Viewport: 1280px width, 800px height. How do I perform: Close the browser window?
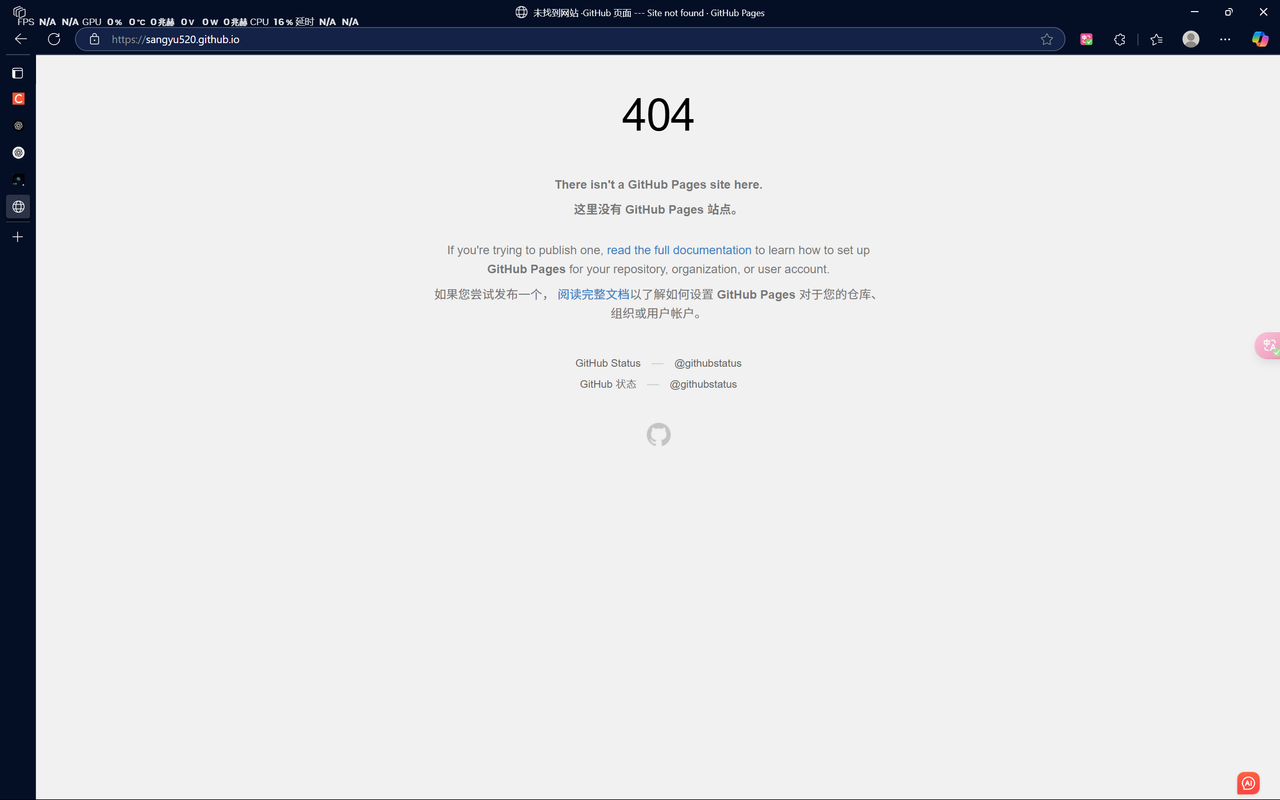pos(1263,12)
